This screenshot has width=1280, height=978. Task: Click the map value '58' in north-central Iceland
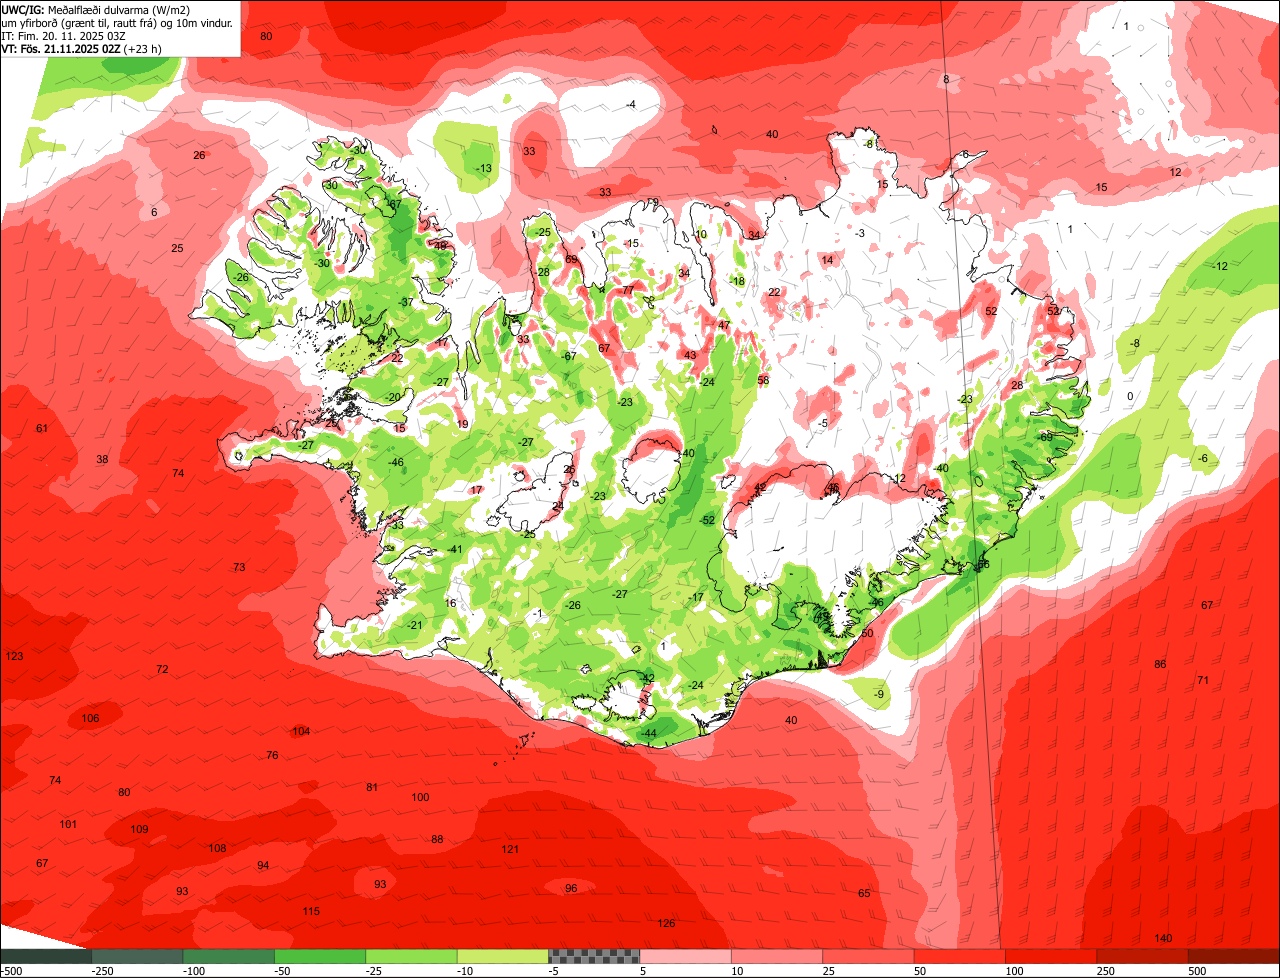click(763, 380)
